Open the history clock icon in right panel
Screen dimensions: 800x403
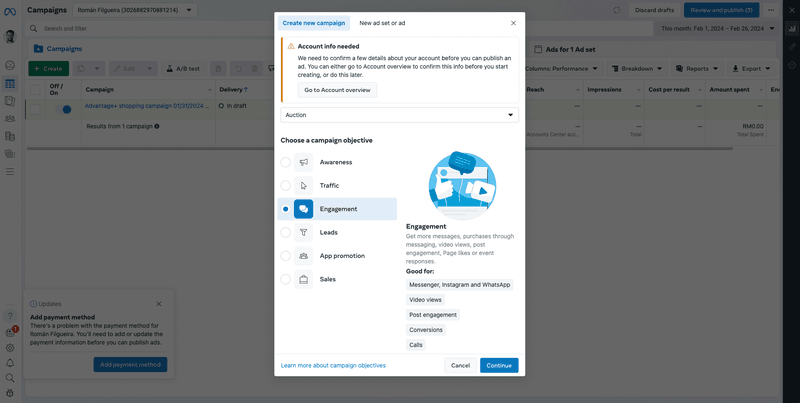[x=792, y=65]
